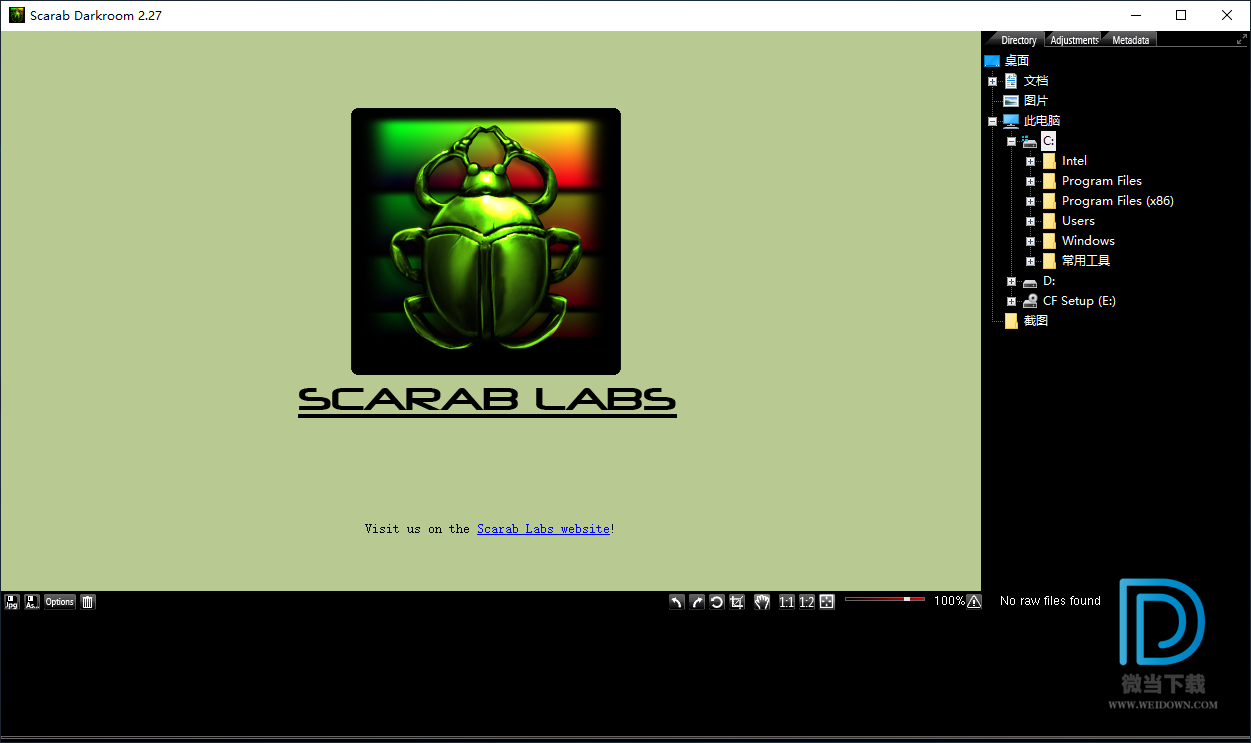Switch to the Directory tab

coord(1018,40)
